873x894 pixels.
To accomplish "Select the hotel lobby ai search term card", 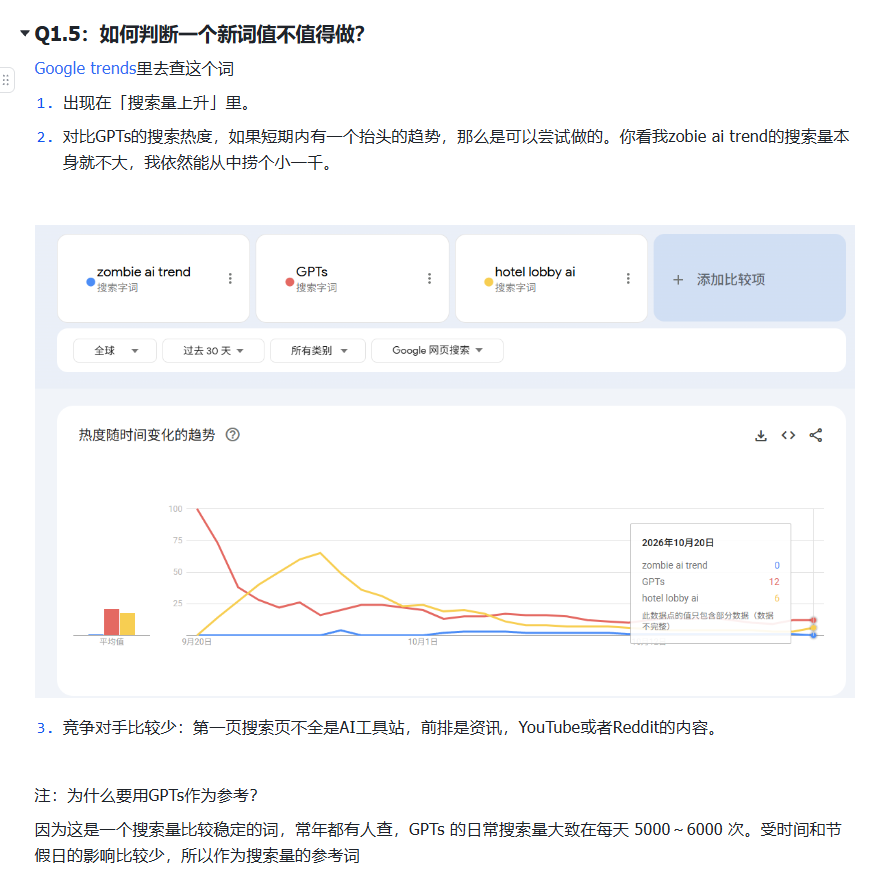I will (x=551, y=278).
